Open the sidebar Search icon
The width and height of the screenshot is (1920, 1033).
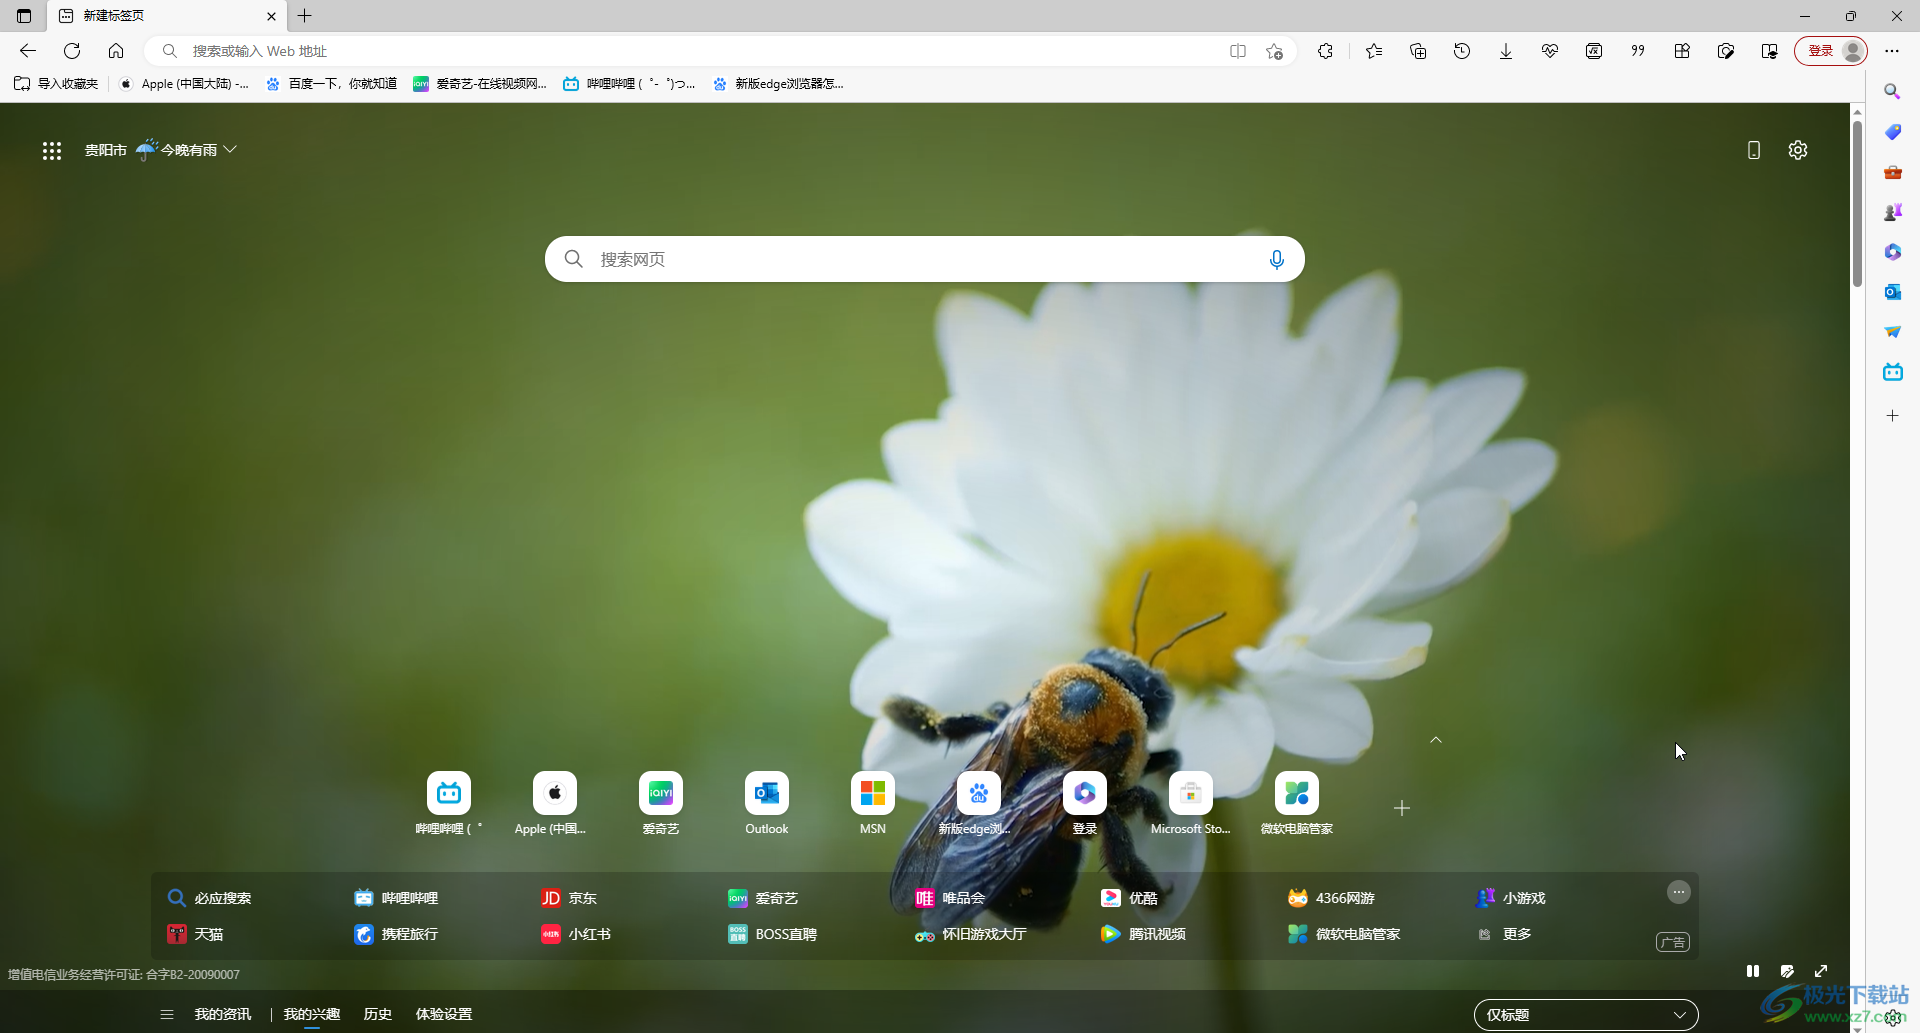pyautogui.click(x=1892, y=92)
